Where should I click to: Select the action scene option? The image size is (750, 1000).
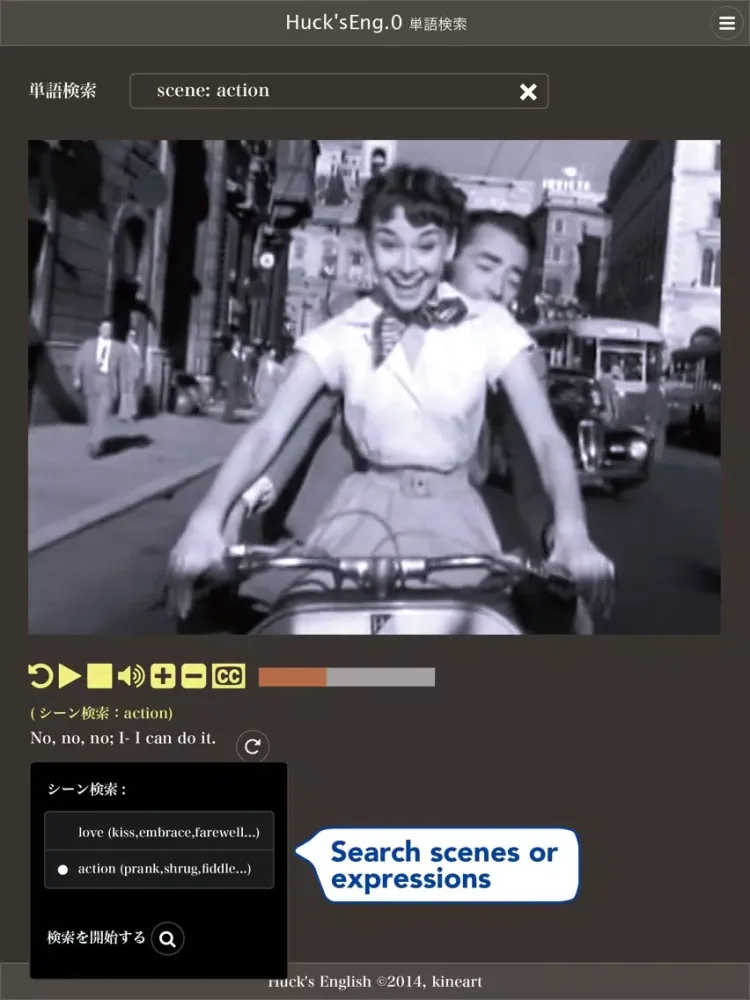159,869
